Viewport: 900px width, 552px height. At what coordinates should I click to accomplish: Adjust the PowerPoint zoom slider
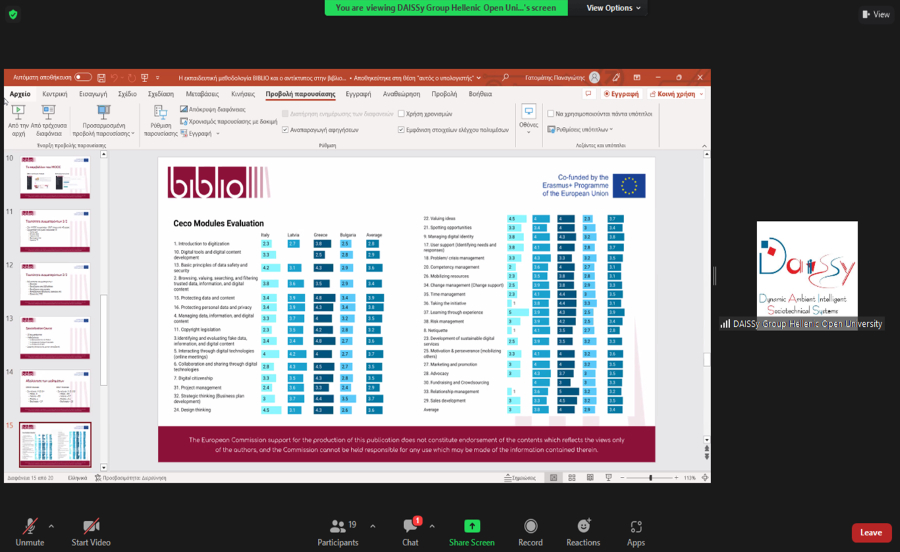(650, 478)
